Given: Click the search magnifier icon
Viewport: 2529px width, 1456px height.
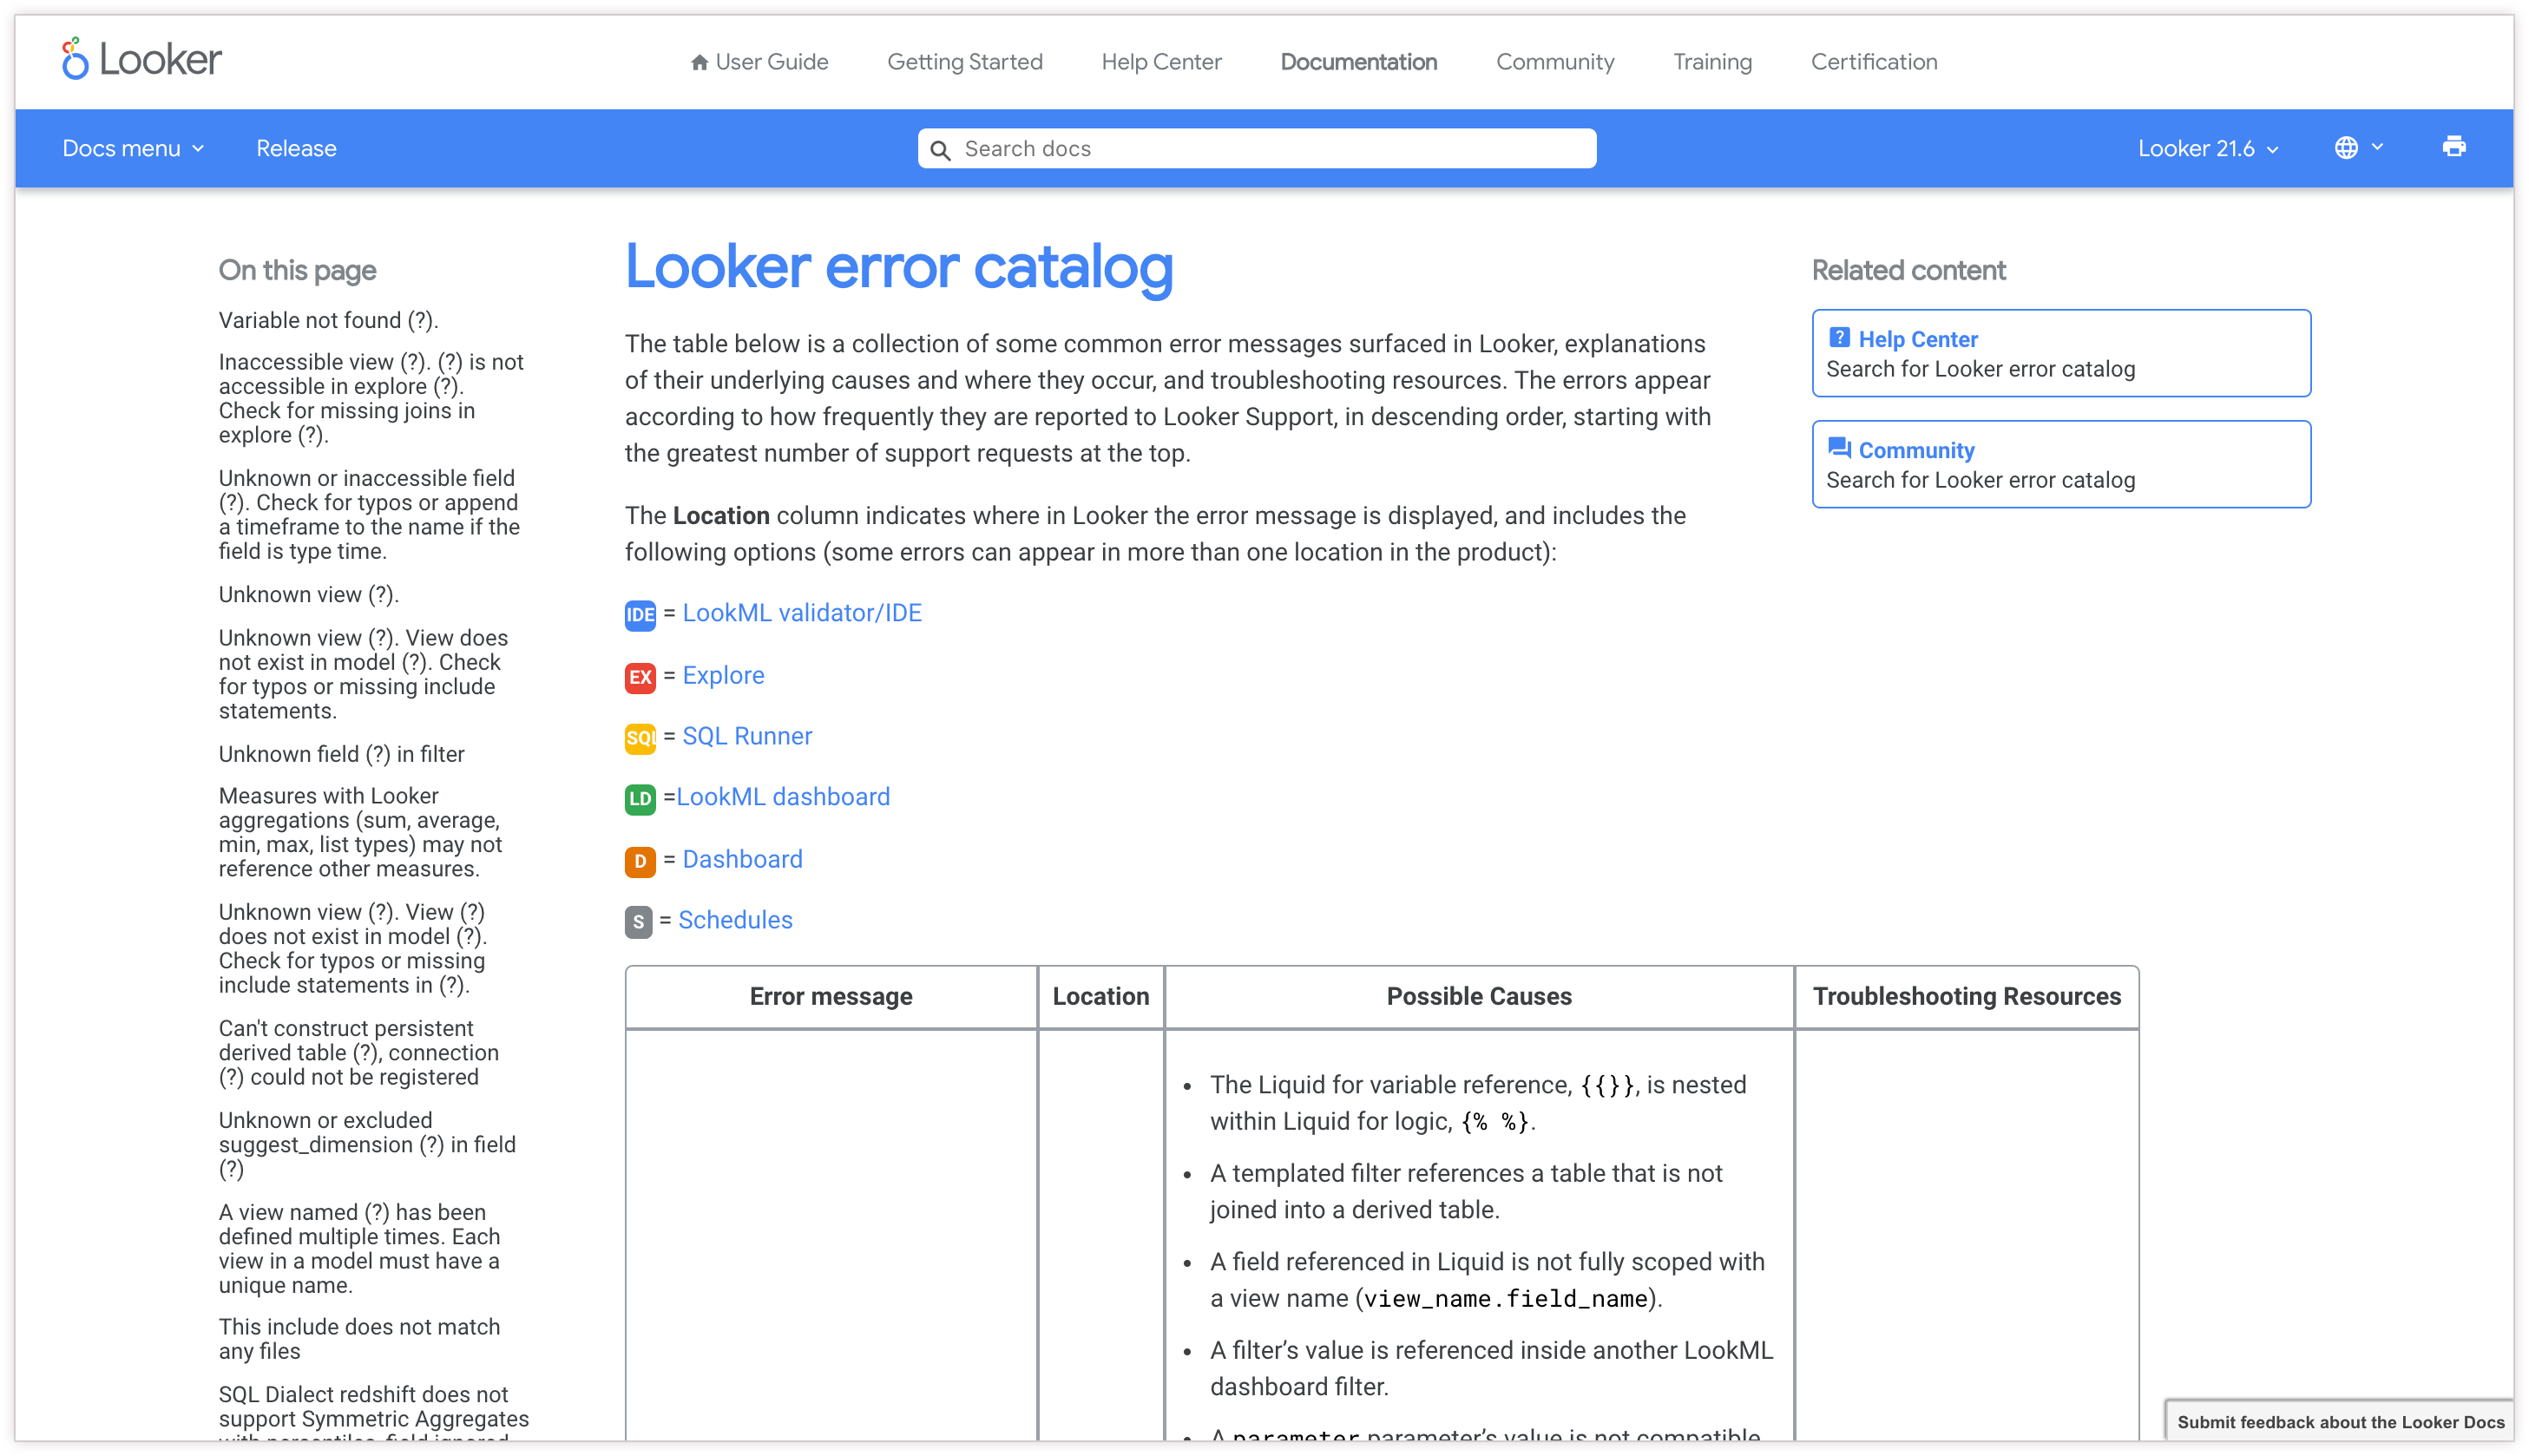Looking at the screenshot, I should pyautogui.click(x=940, y=150).
